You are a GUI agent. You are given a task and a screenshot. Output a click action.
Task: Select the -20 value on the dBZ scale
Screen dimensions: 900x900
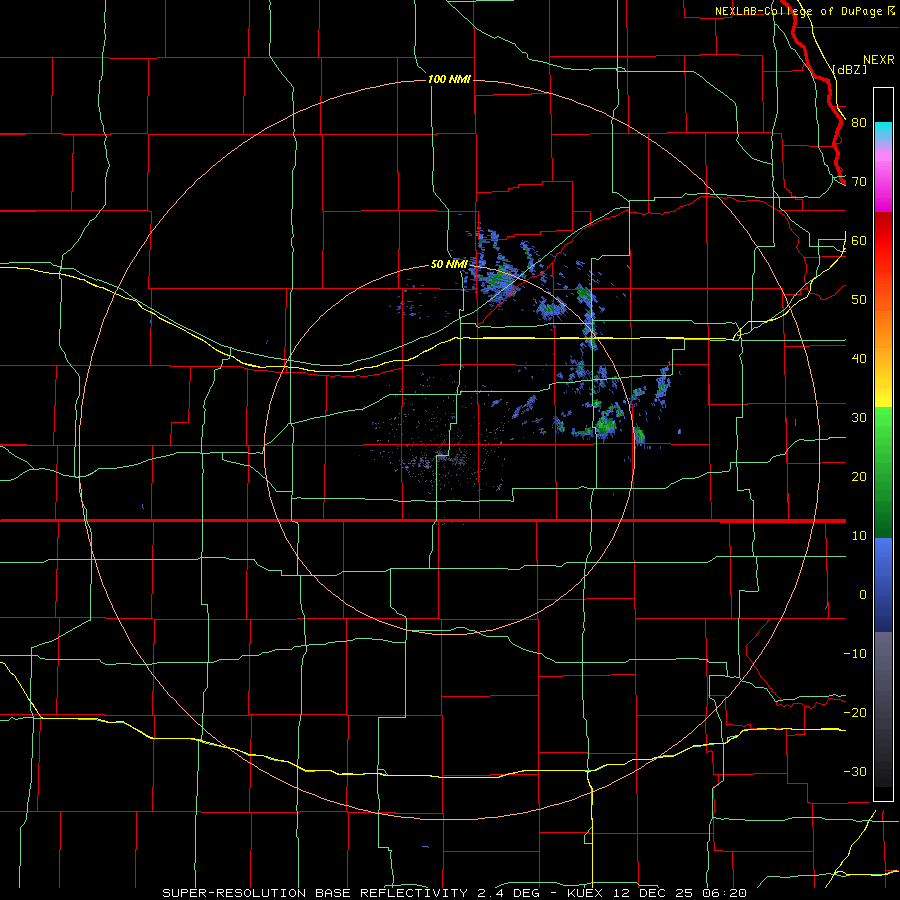pyautogui.click(x=855, y=712)
